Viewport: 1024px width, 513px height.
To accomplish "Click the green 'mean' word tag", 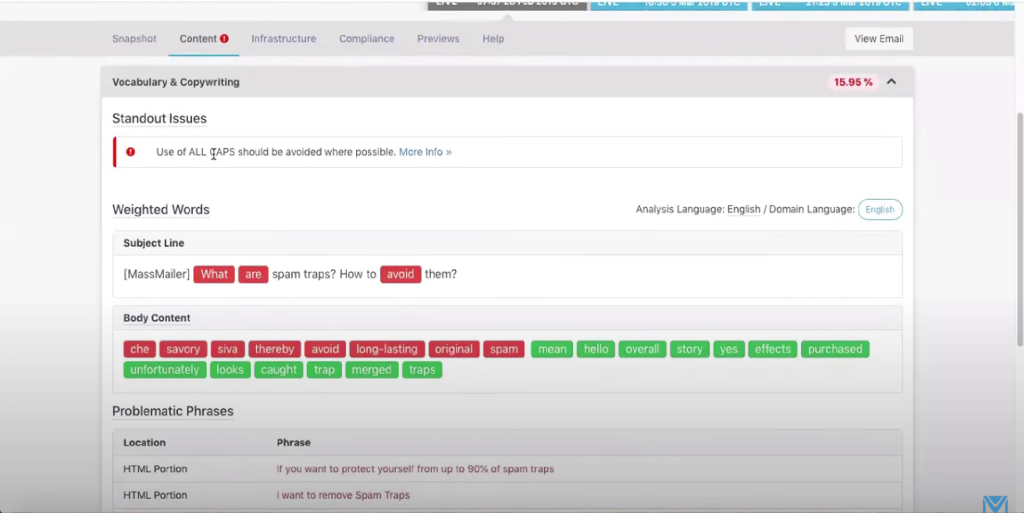I will pos(552,349).
